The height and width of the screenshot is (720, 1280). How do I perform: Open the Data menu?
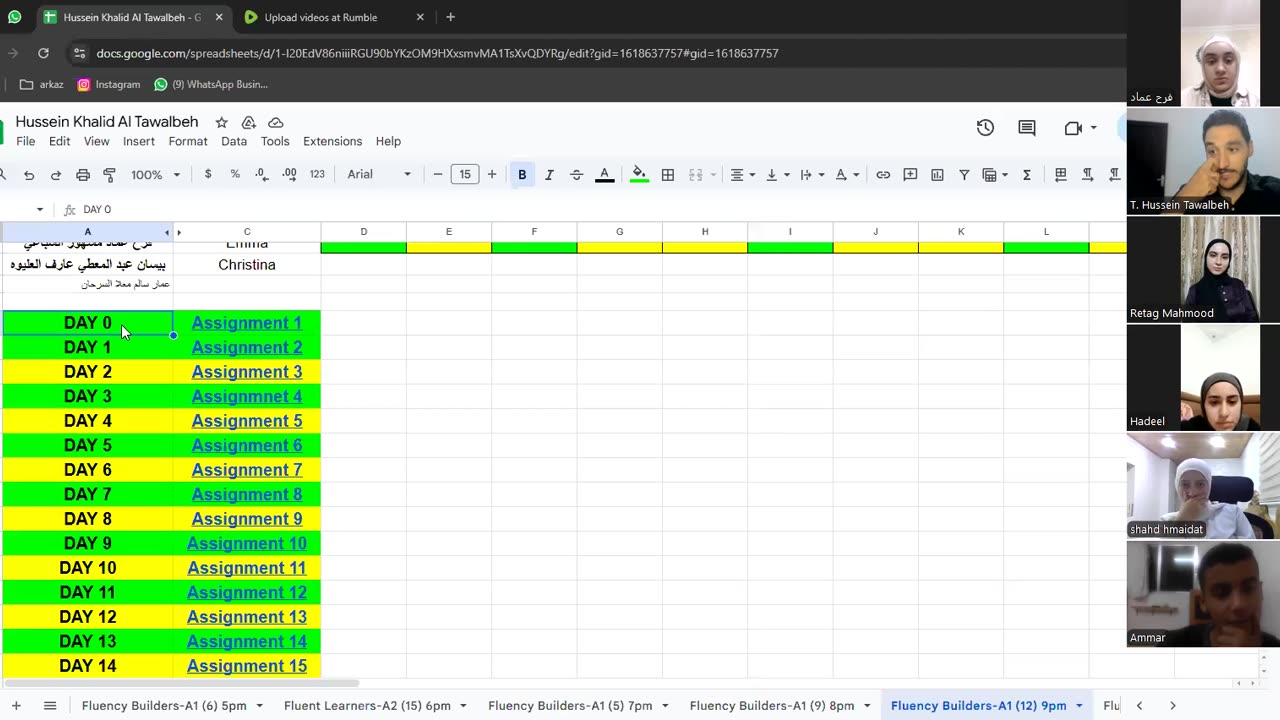coord(234,141)
